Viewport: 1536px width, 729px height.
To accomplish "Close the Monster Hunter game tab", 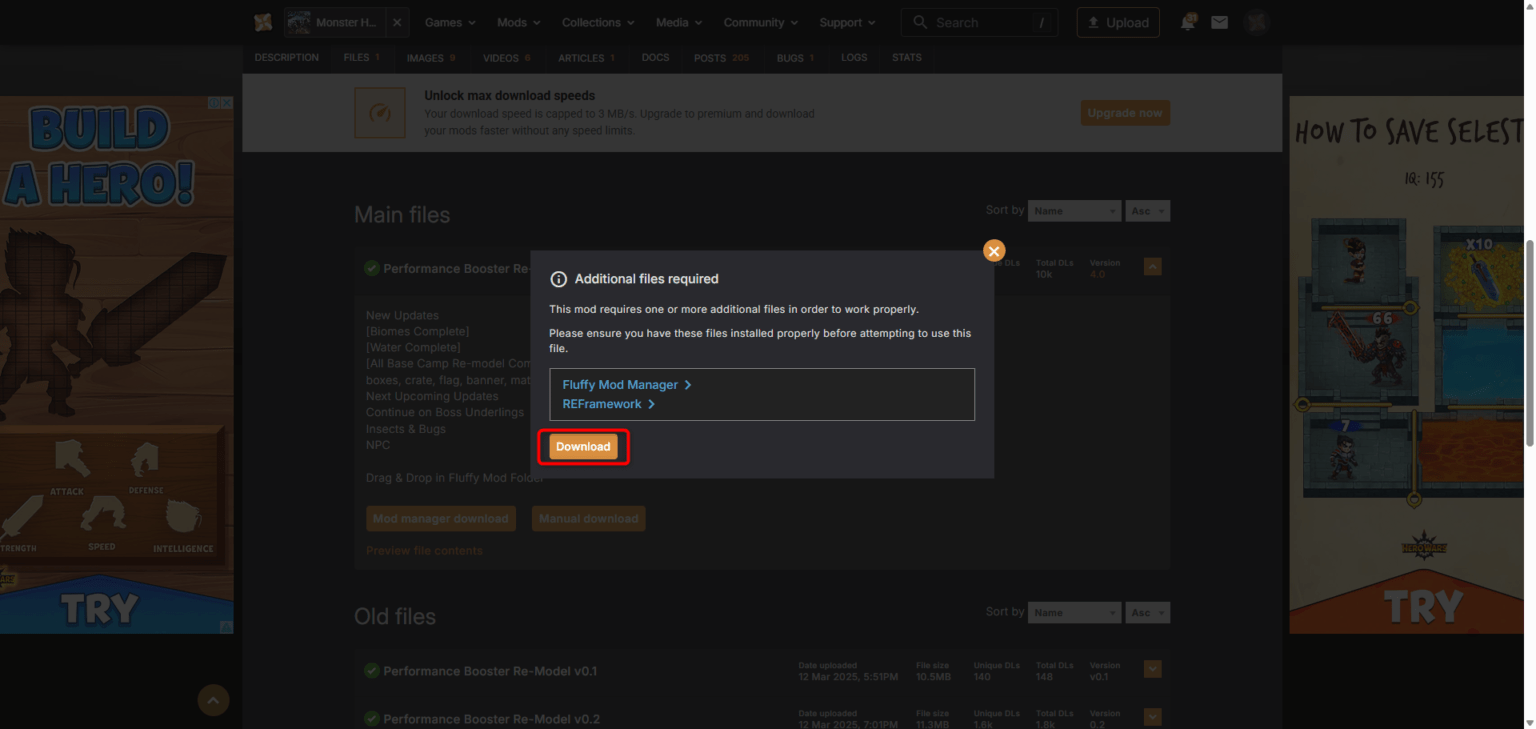I will (x=397, y=22).
